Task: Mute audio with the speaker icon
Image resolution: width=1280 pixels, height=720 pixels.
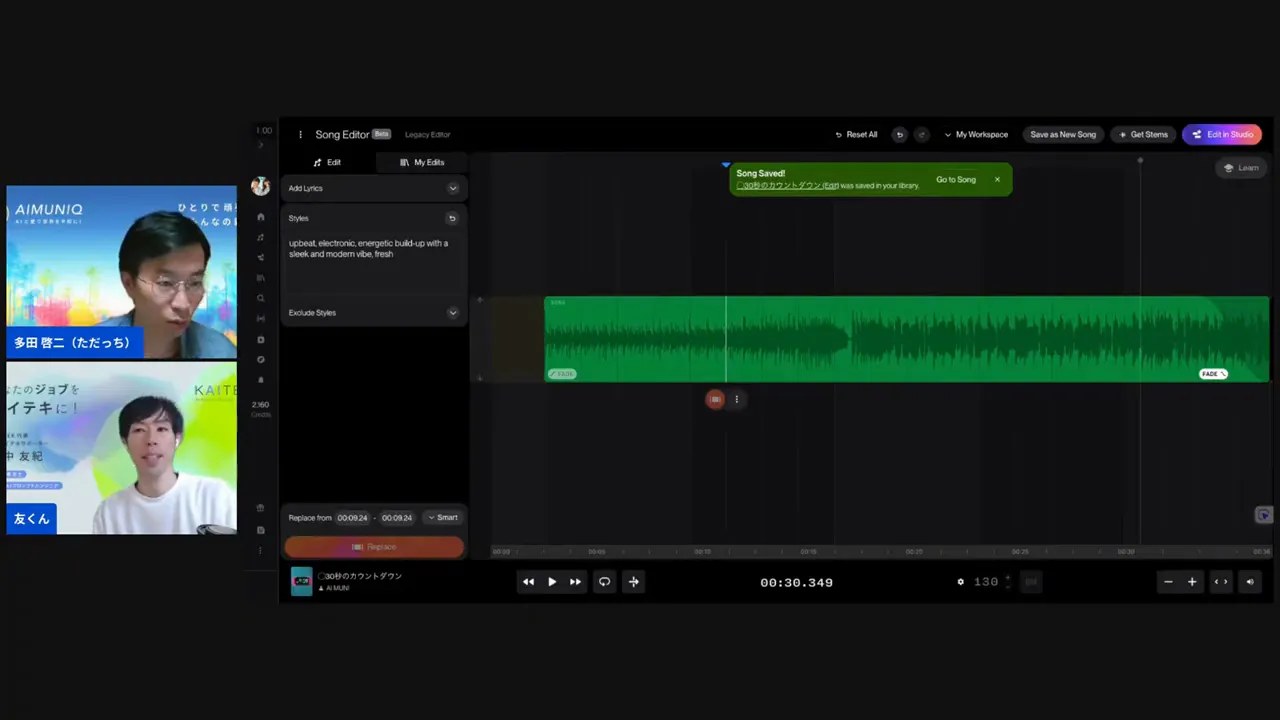Action: point(1249,582)
